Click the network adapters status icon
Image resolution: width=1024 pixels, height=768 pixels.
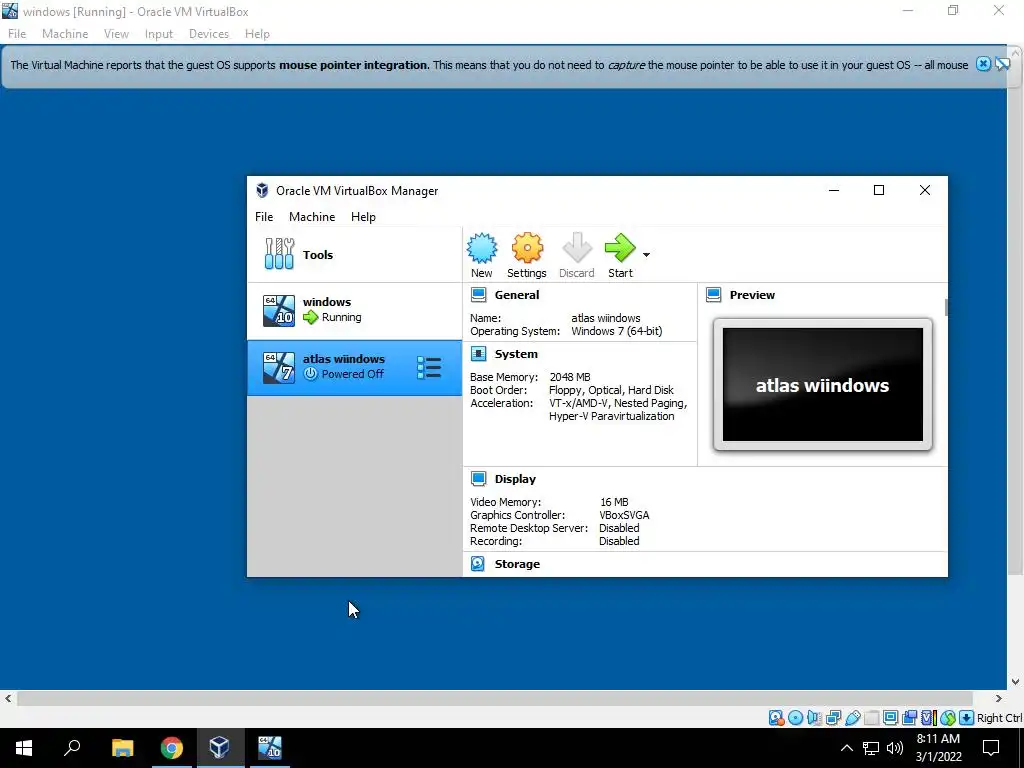[x=833, y=718]
